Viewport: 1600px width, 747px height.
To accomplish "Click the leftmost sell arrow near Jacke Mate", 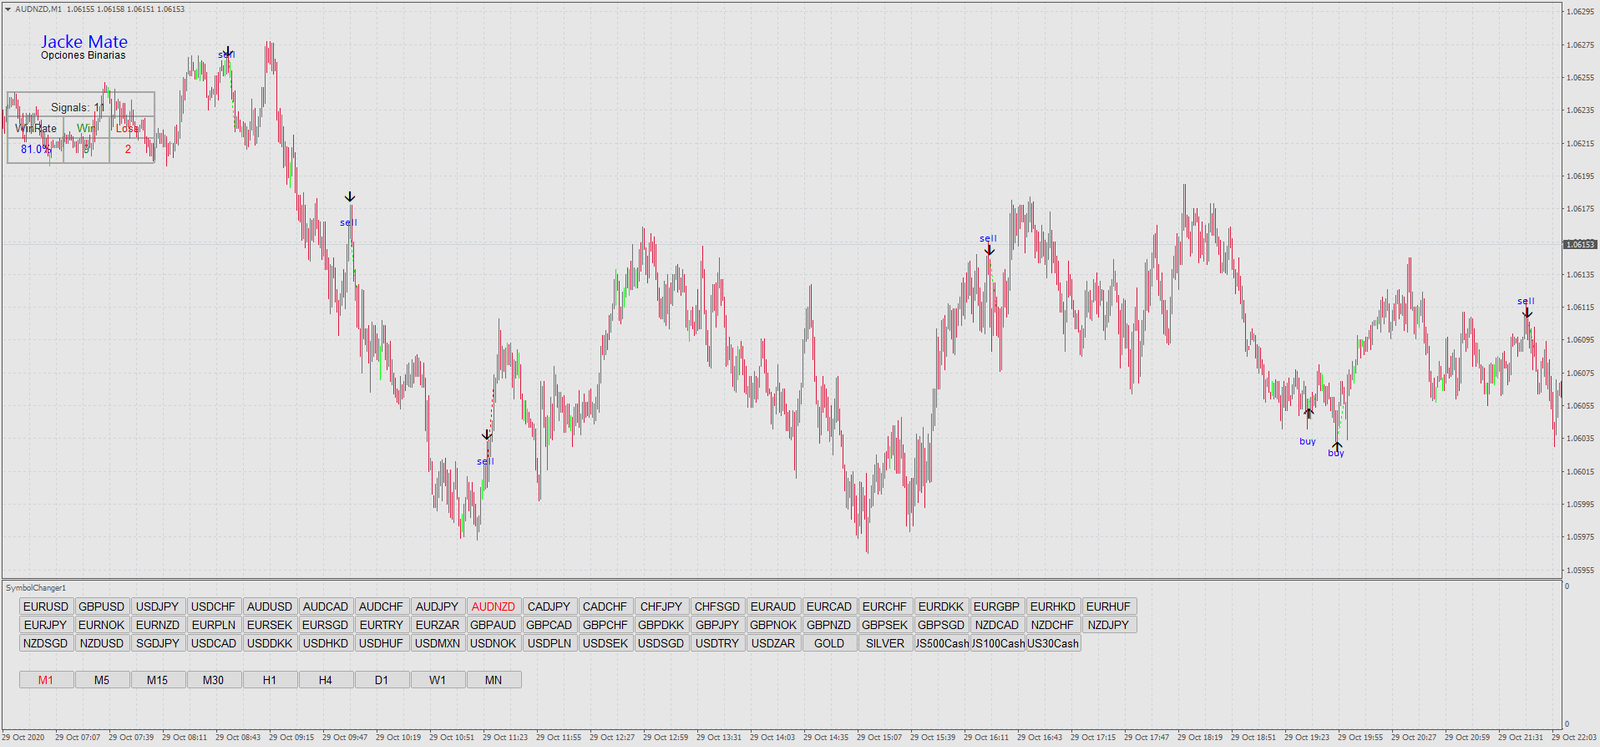I will (x=228, y=52).
